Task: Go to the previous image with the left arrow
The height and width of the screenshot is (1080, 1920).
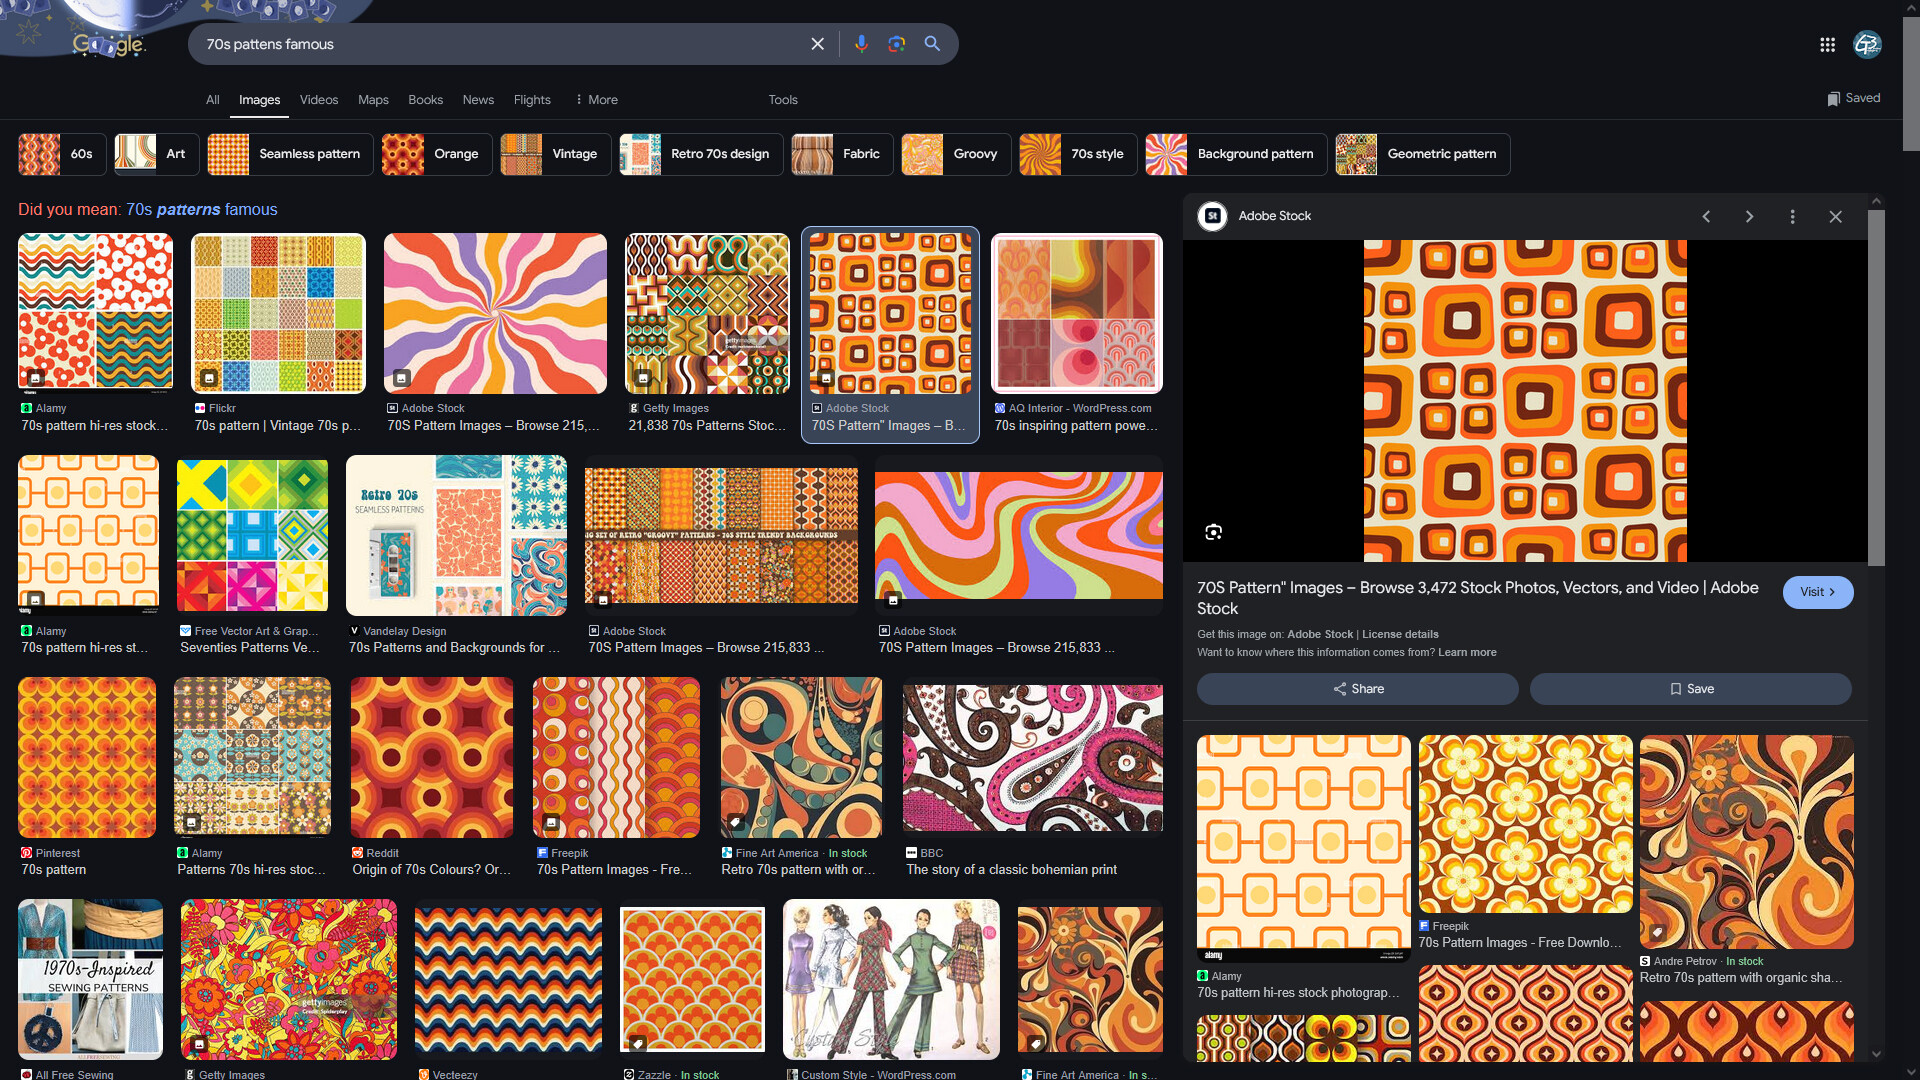Action: (1706, 216)
